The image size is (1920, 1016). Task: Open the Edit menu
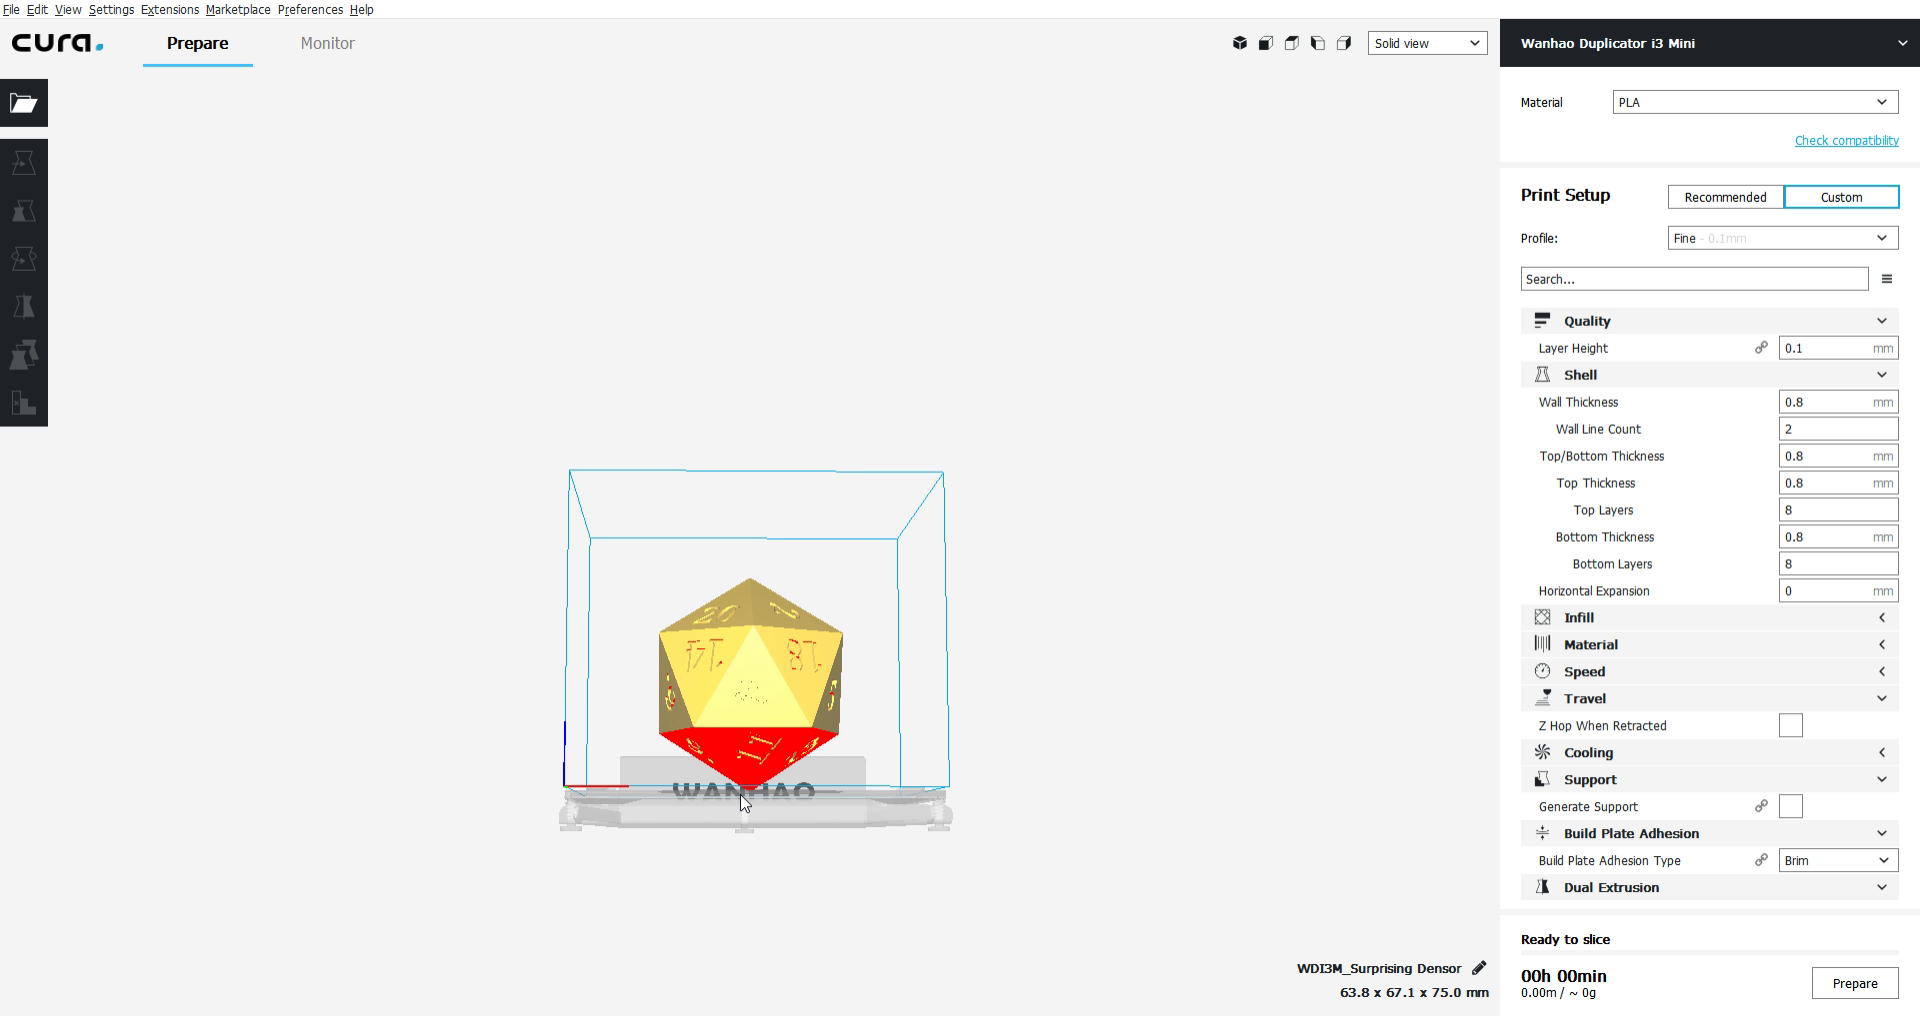[x=37, y=9]
